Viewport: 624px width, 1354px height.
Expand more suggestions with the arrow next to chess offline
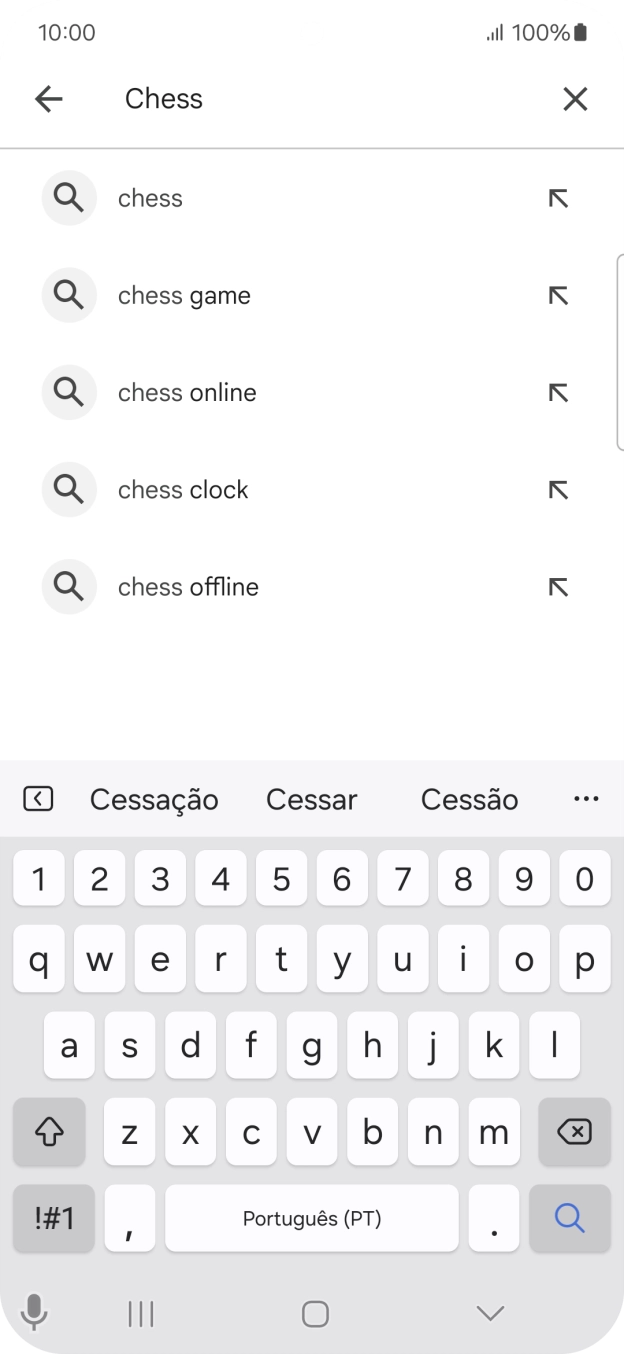559,587
